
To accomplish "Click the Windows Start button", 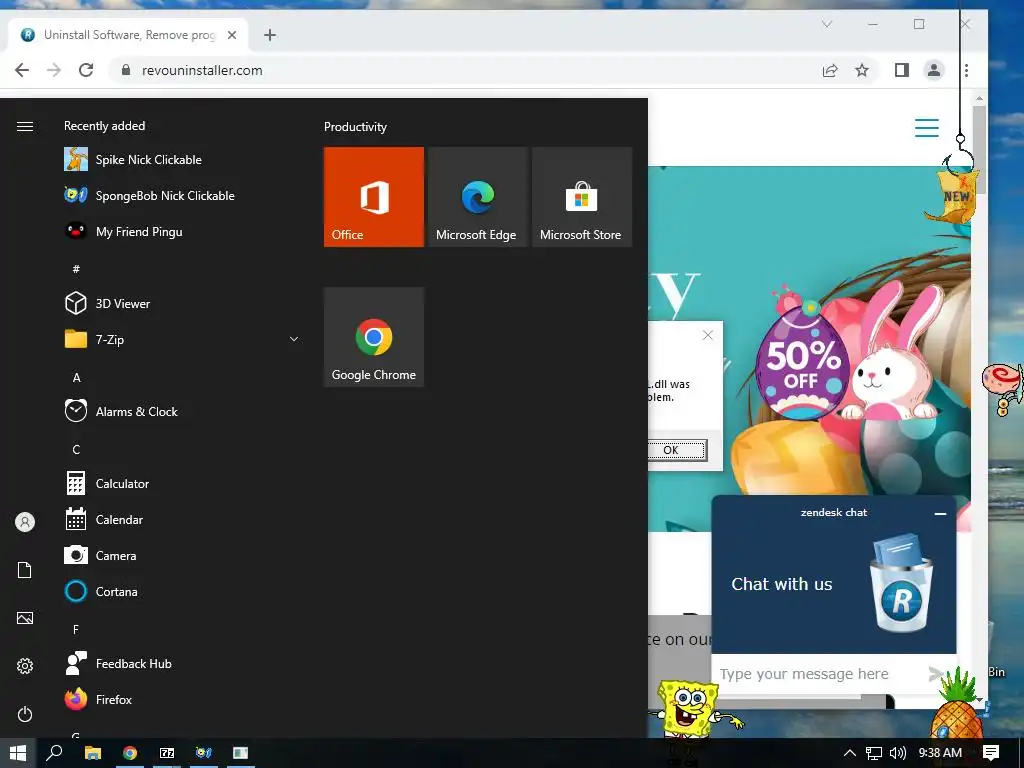I will click(x=18, y=753).
